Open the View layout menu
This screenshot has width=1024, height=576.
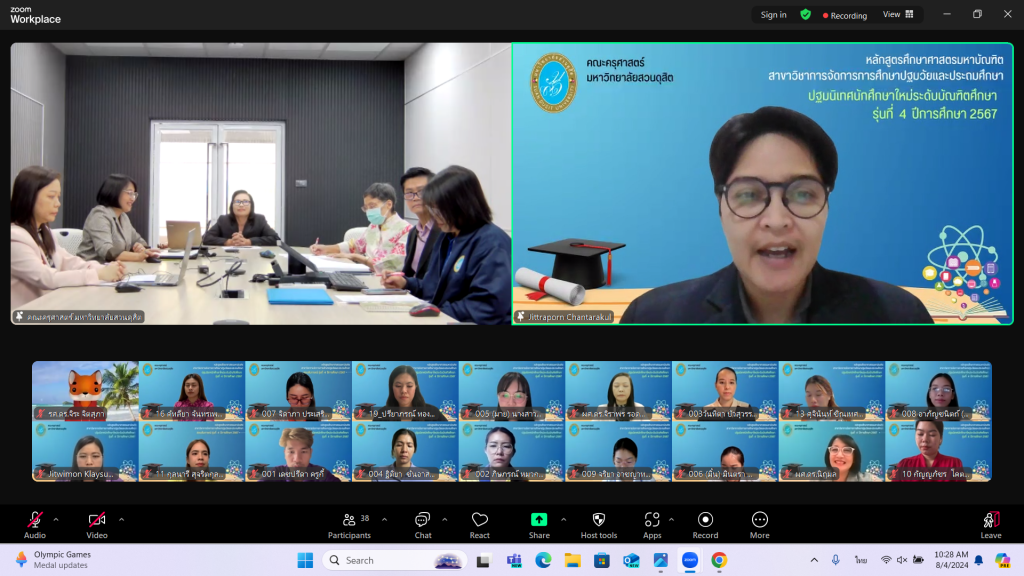(897, 15)
